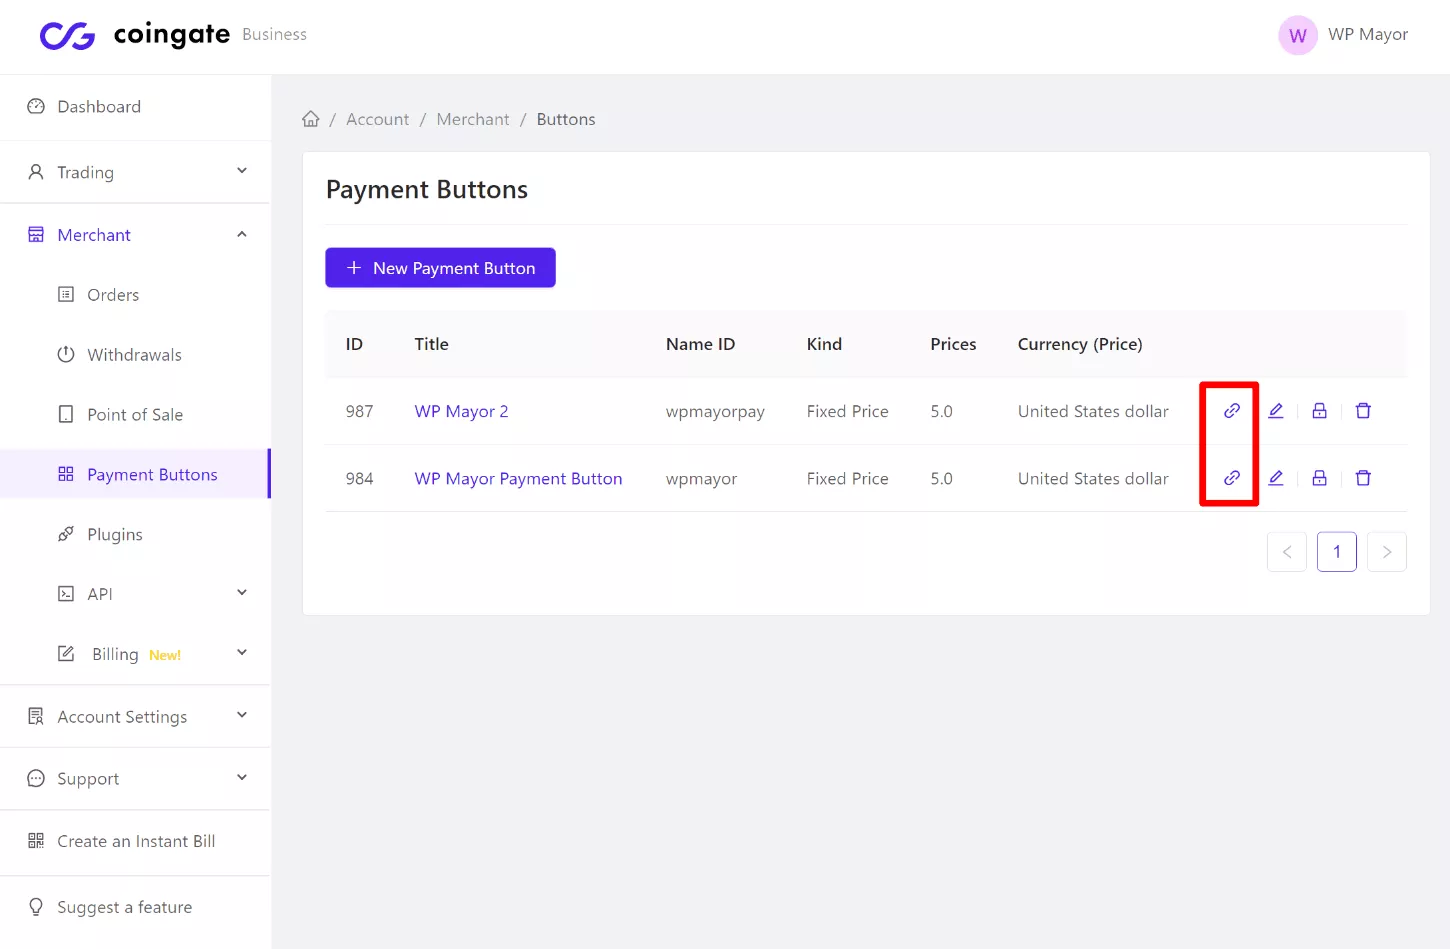
Task: Click the Dashboard gauge icon
Action: tap(36, 106)
